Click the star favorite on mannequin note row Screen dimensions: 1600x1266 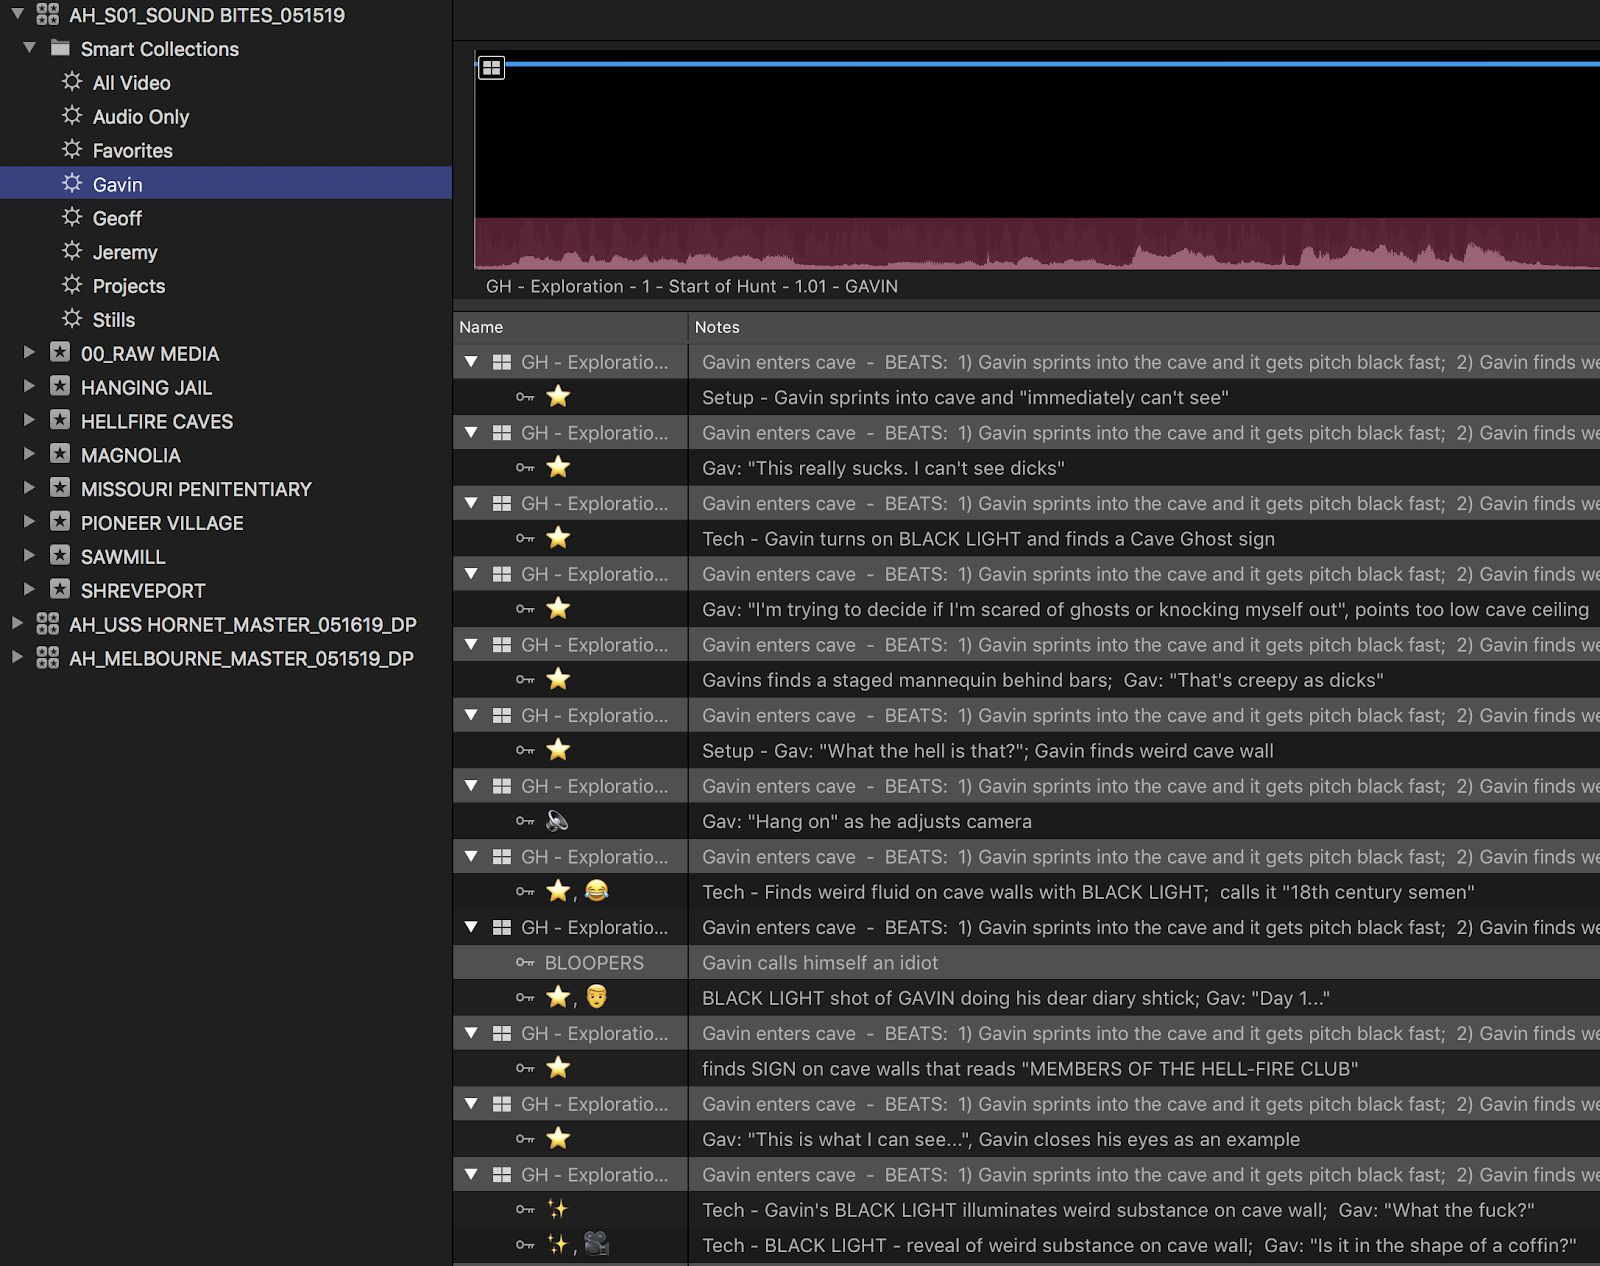(x=558, y=679)
